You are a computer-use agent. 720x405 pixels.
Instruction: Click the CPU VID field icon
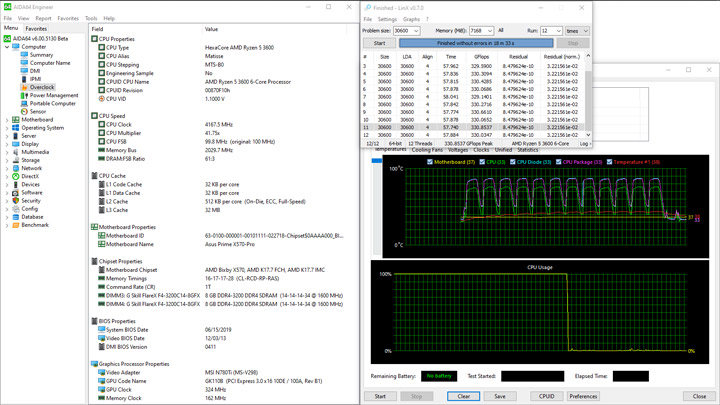101,99
